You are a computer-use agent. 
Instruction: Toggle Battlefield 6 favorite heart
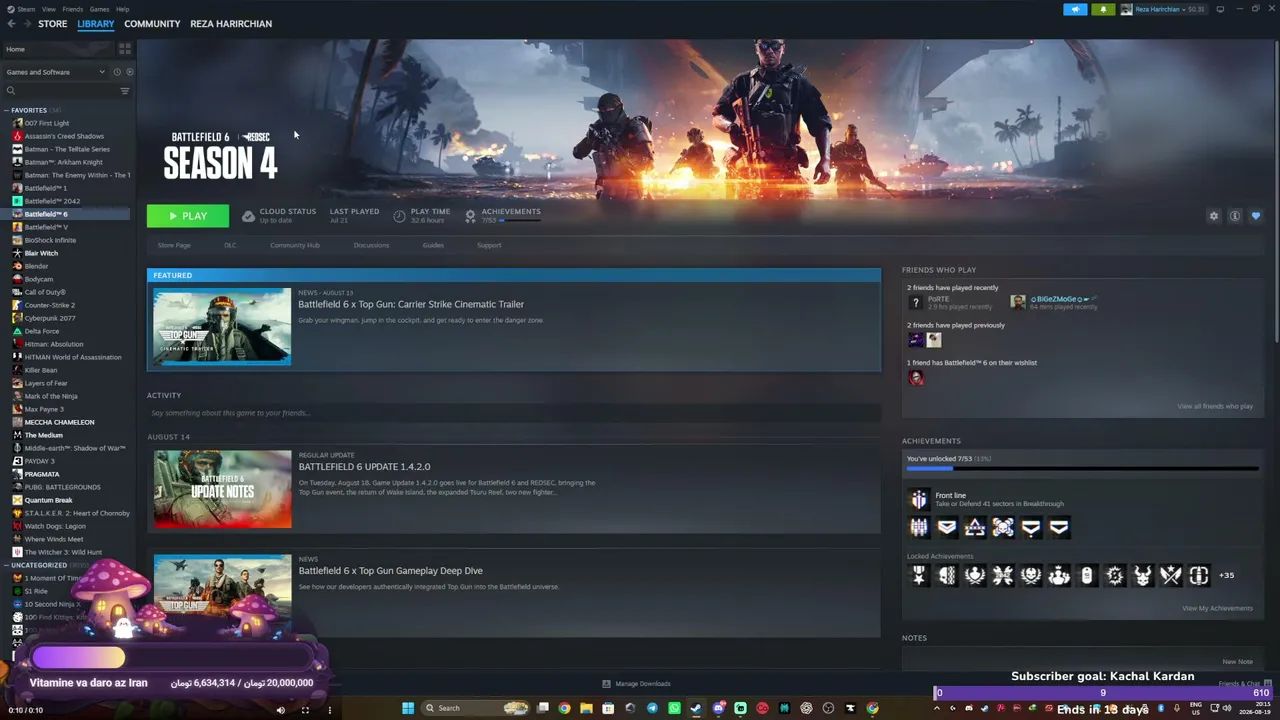[x=1256, y=216]
